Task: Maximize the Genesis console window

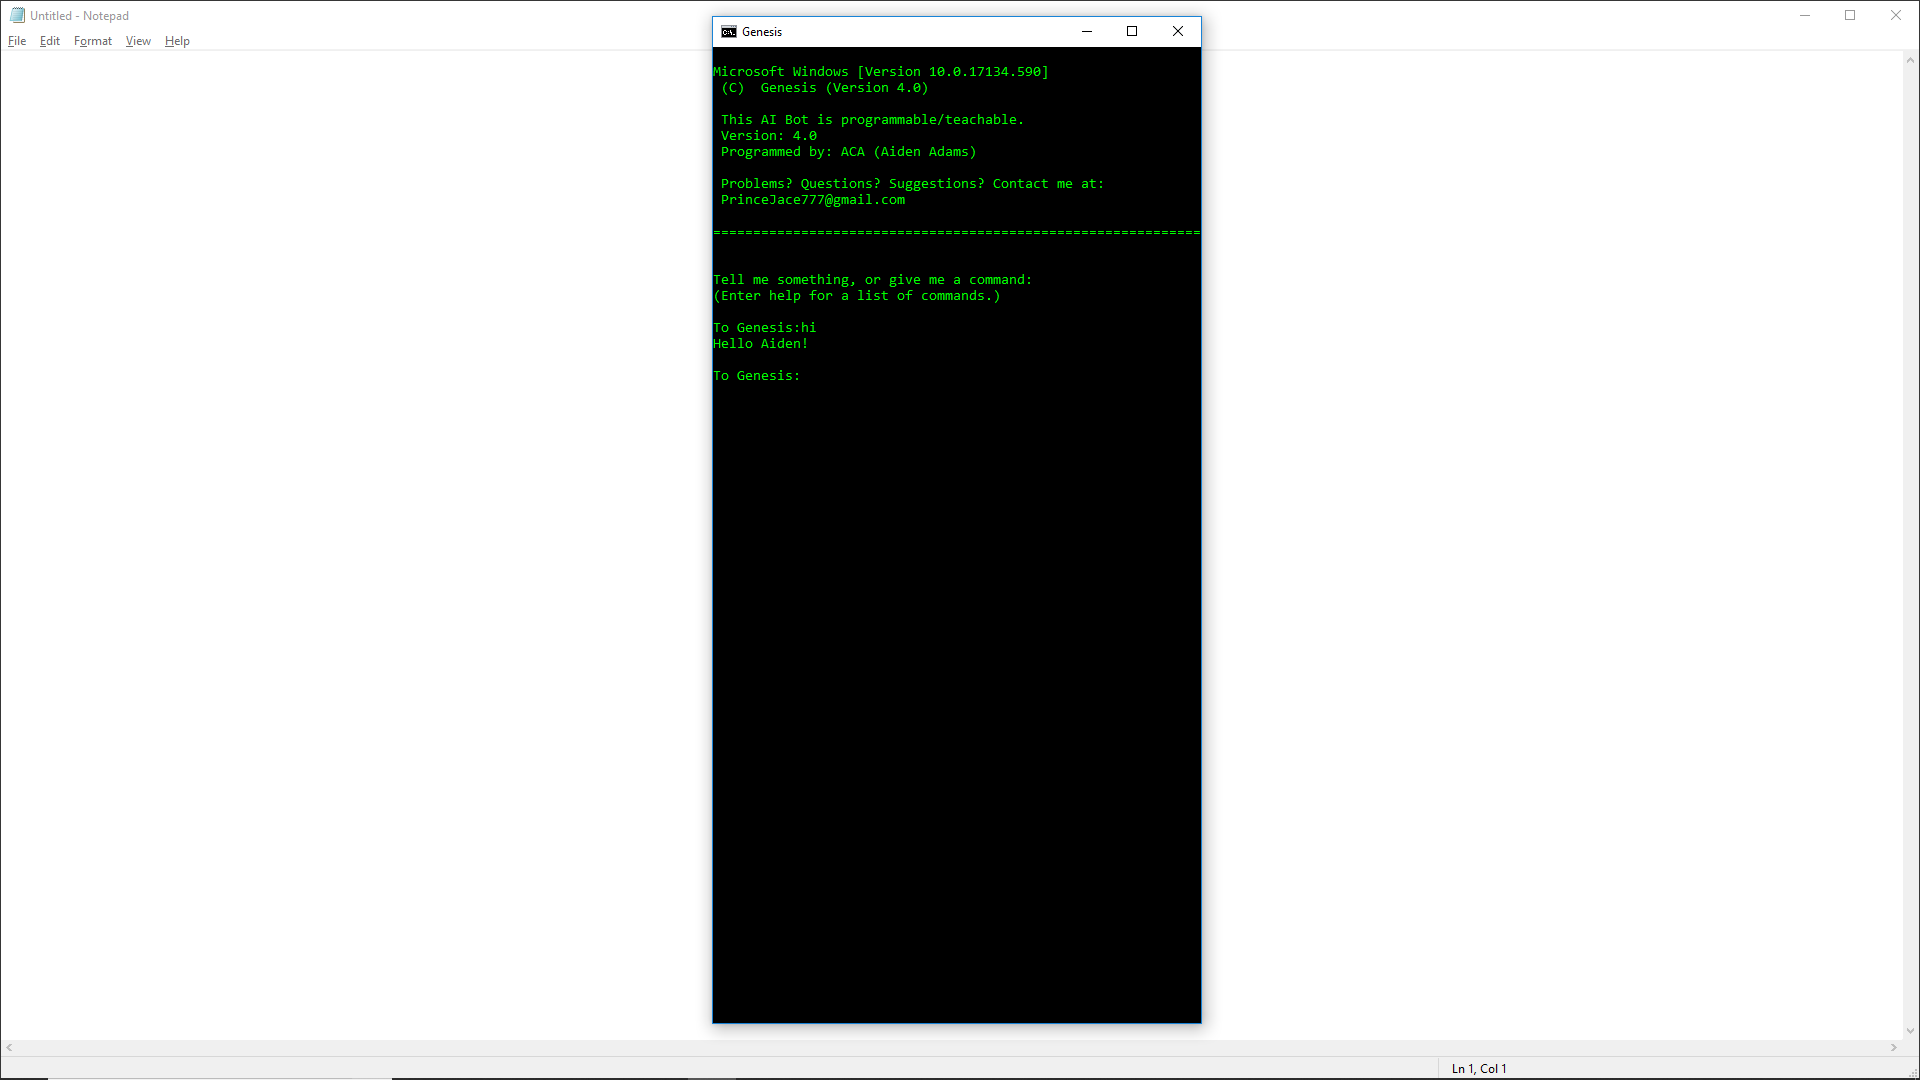Action: click(x=1132, y=31)
